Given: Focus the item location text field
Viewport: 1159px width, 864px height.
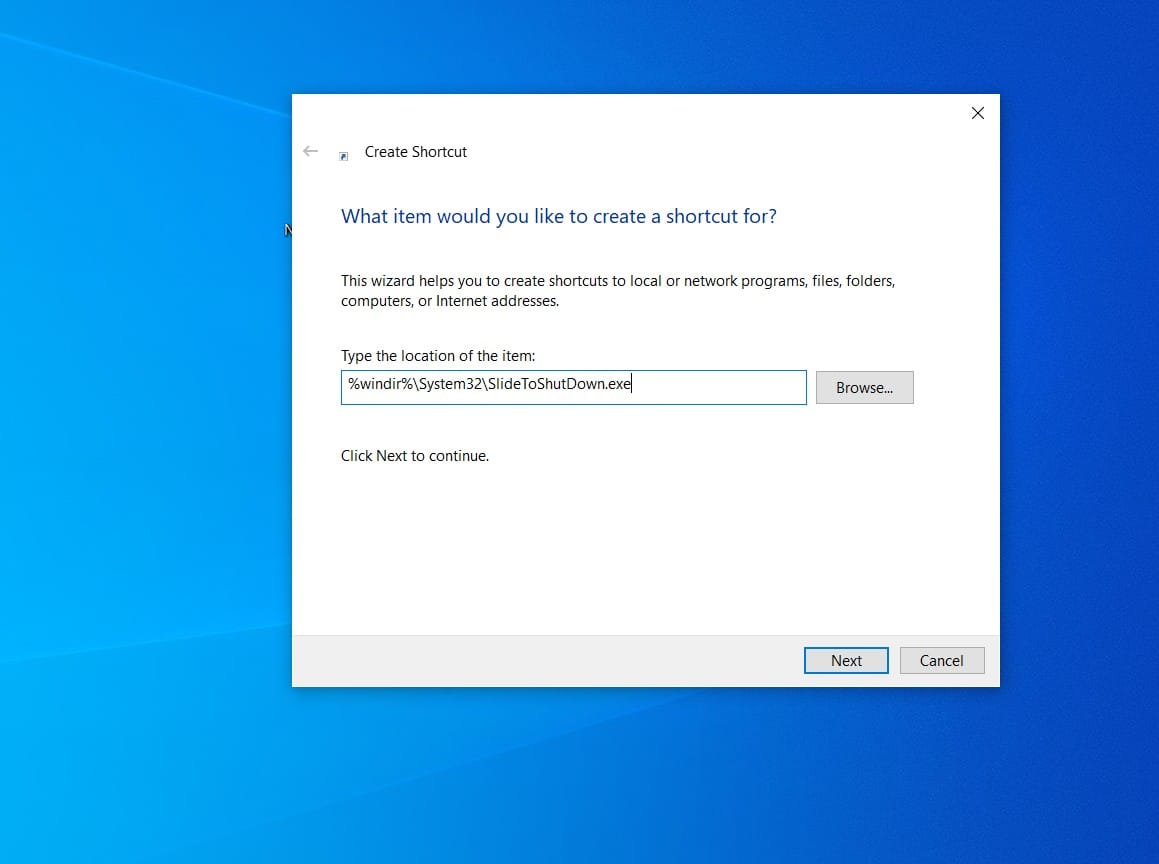Looking at the screenshot, I should (574, 387).
